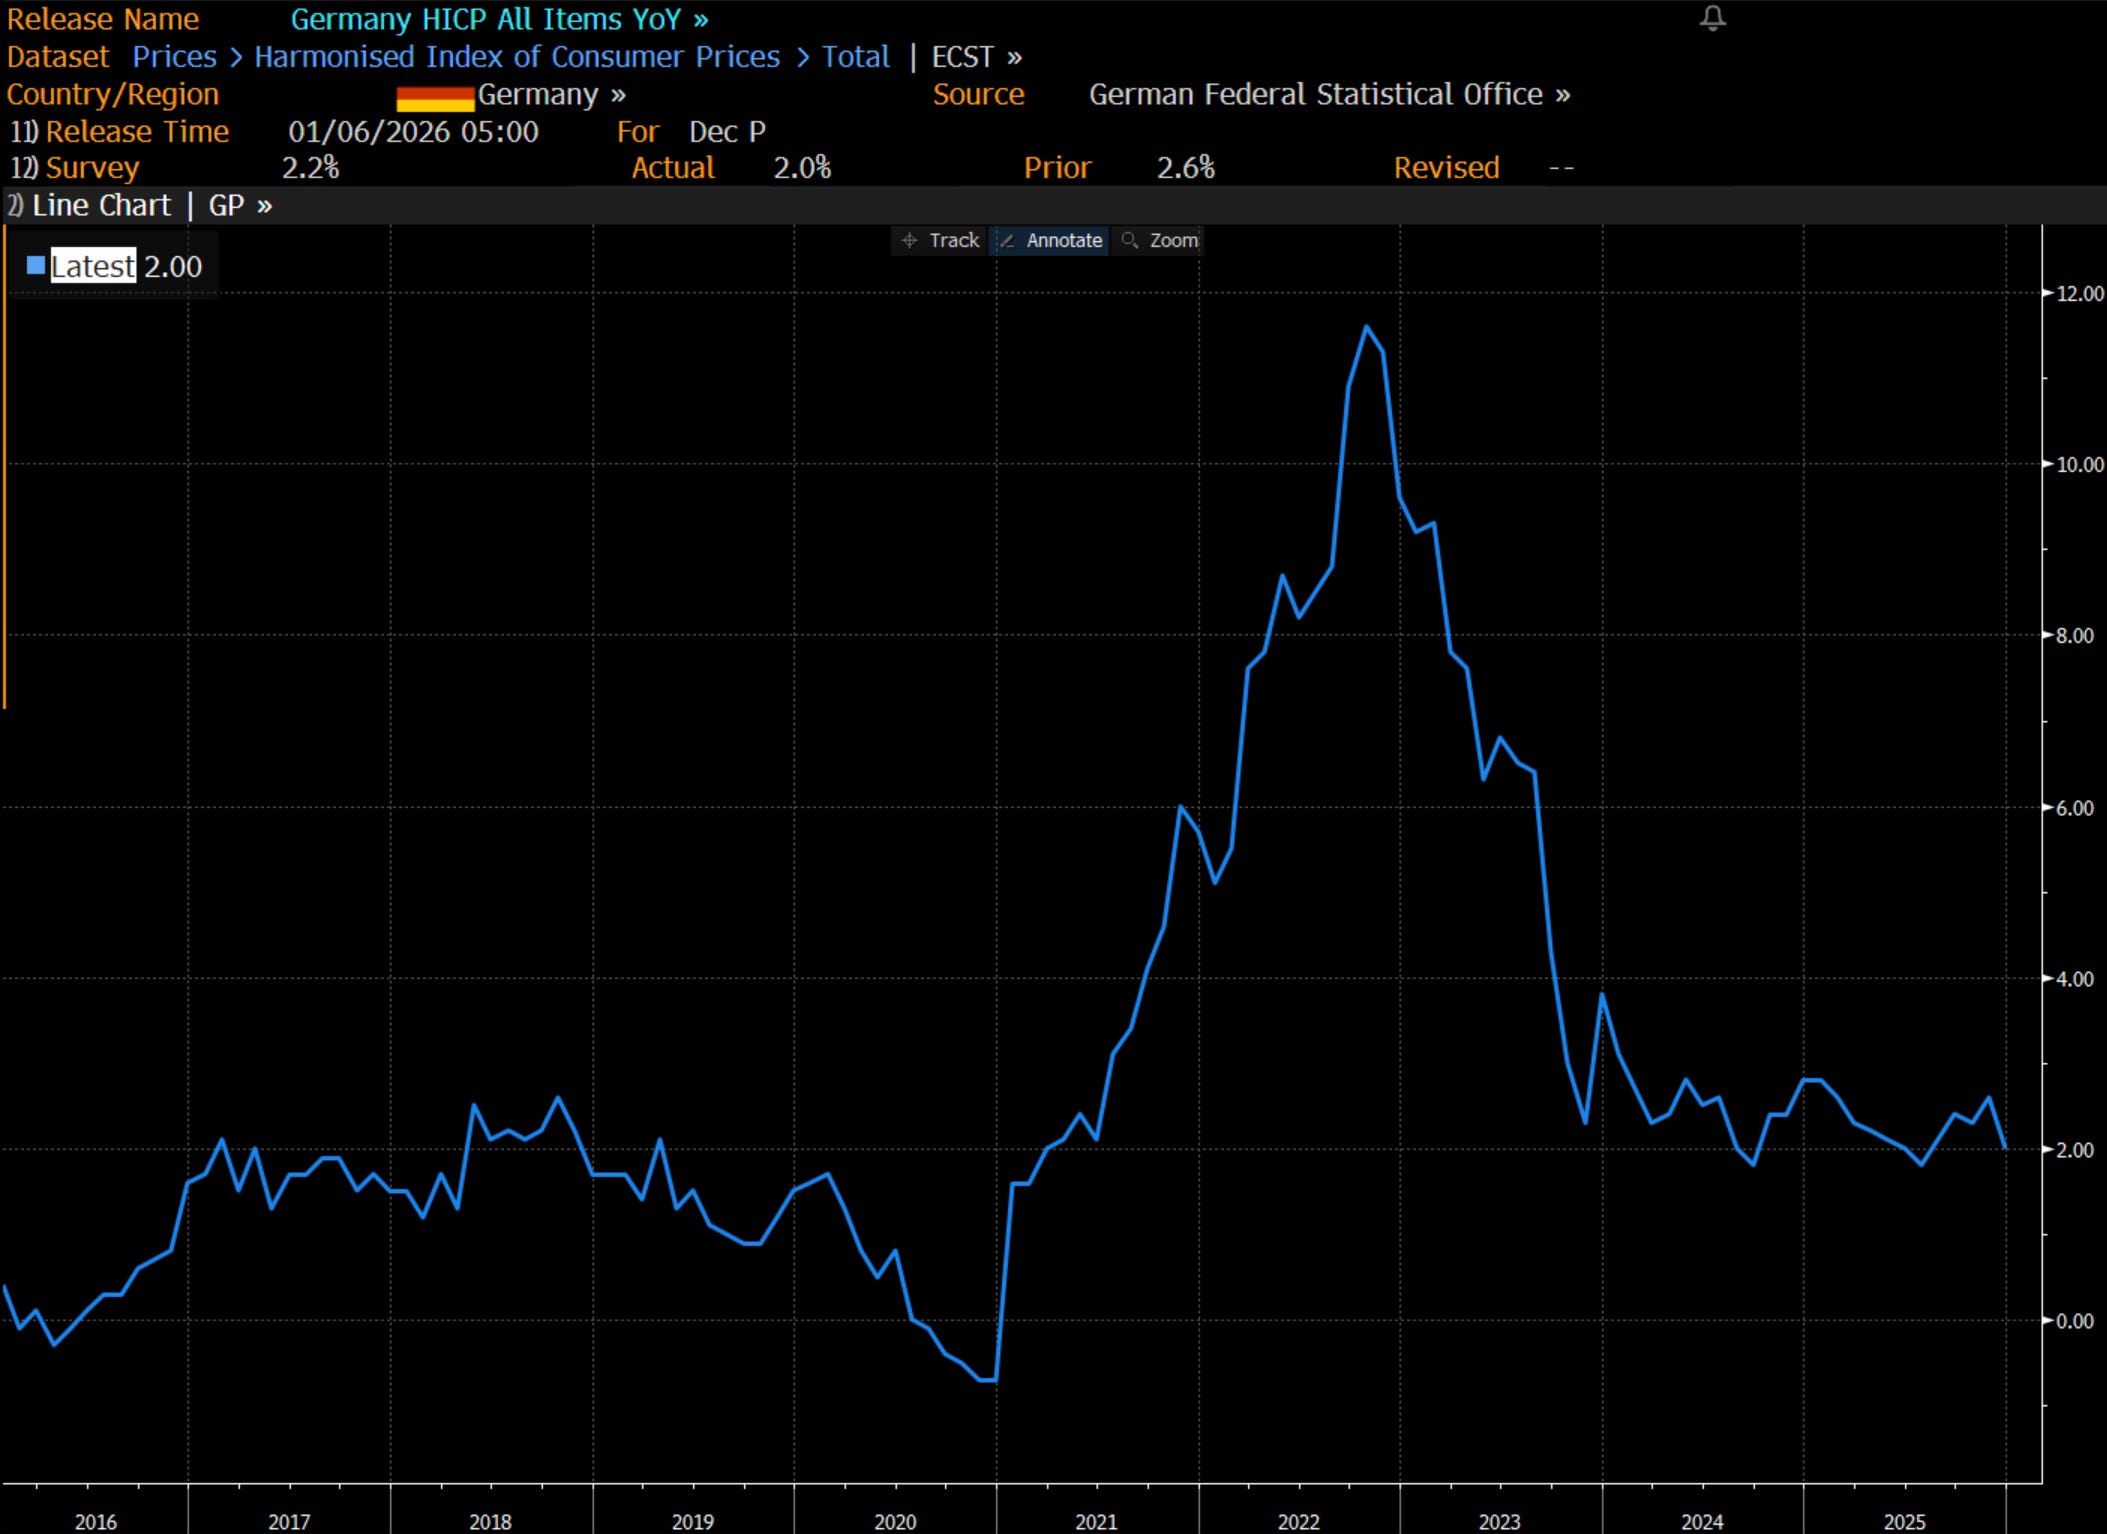This screenshot has height=1534, width=2107.
Task: Select Line Chart menu item
Action: pyautogui.click(x=101, y=205)
